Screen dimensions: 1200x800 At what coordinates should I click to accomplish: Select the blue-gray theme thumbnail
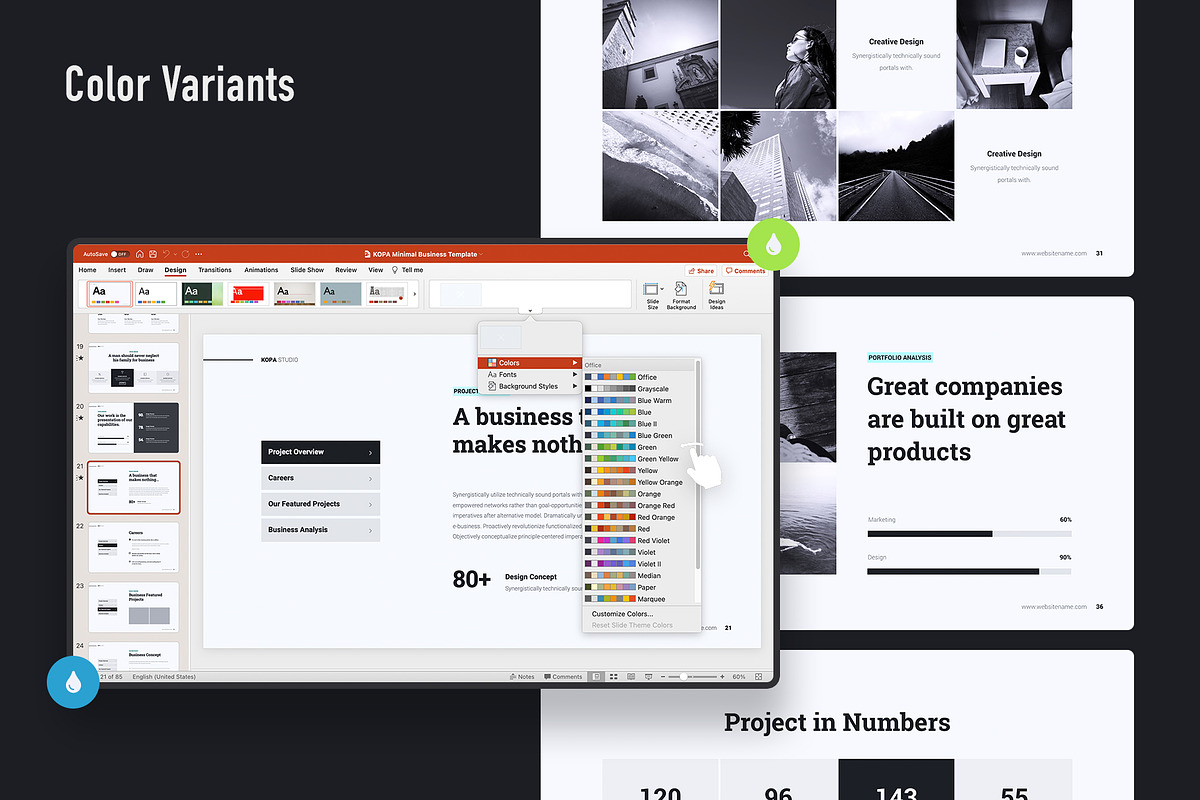[340, 293]
